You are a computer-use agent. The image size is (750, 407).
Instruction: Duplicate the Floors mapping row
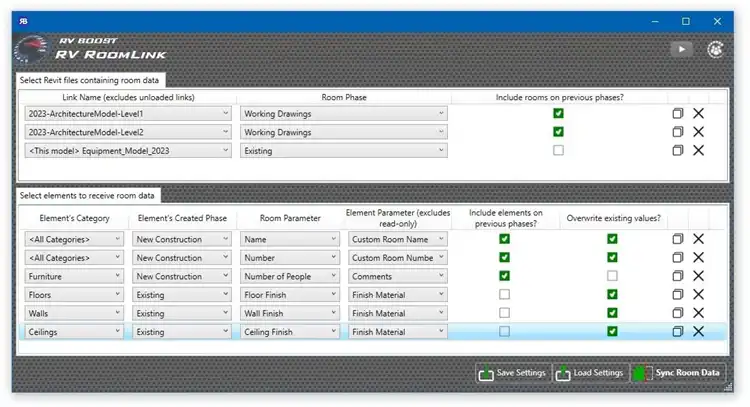(677, 294)
